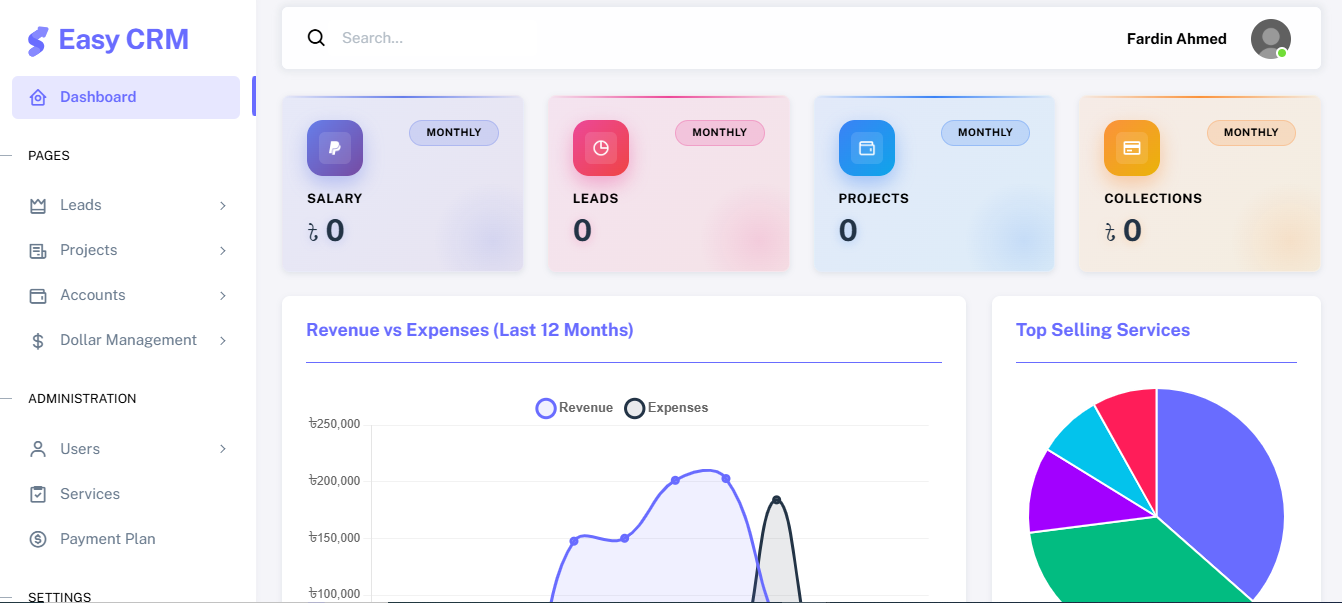Toggle the Expenses series in chart legend
1342x603 pixels.
[666, 407]
